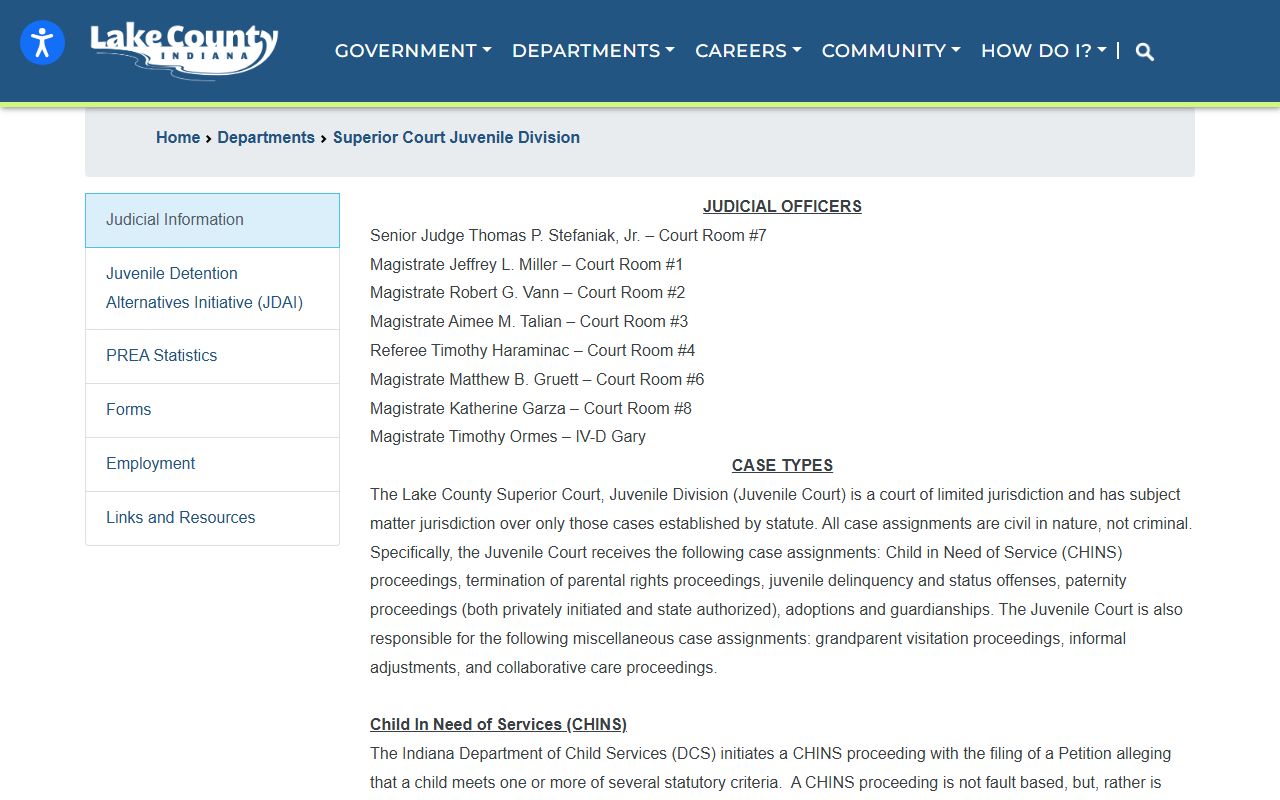
Task: Expand the Community dropdown menu
Action: click(891, 51)
